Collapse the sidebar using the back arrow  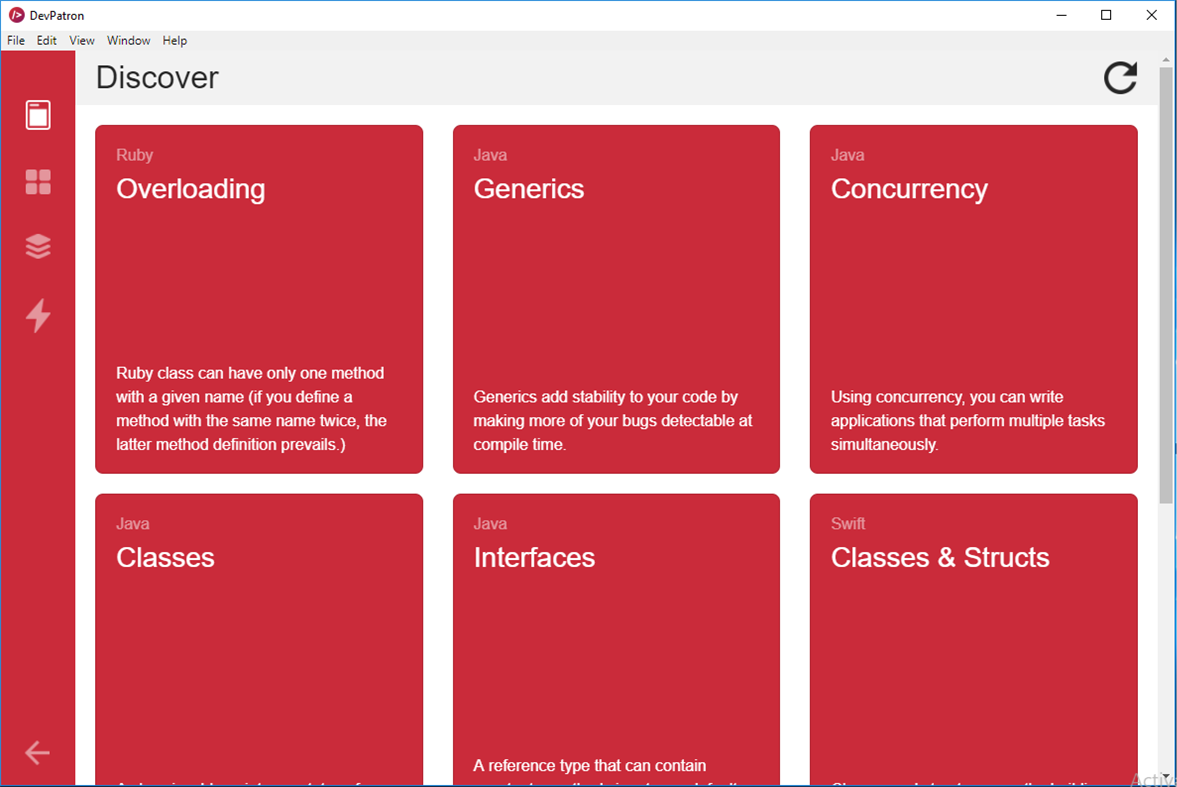coord(37,752)
